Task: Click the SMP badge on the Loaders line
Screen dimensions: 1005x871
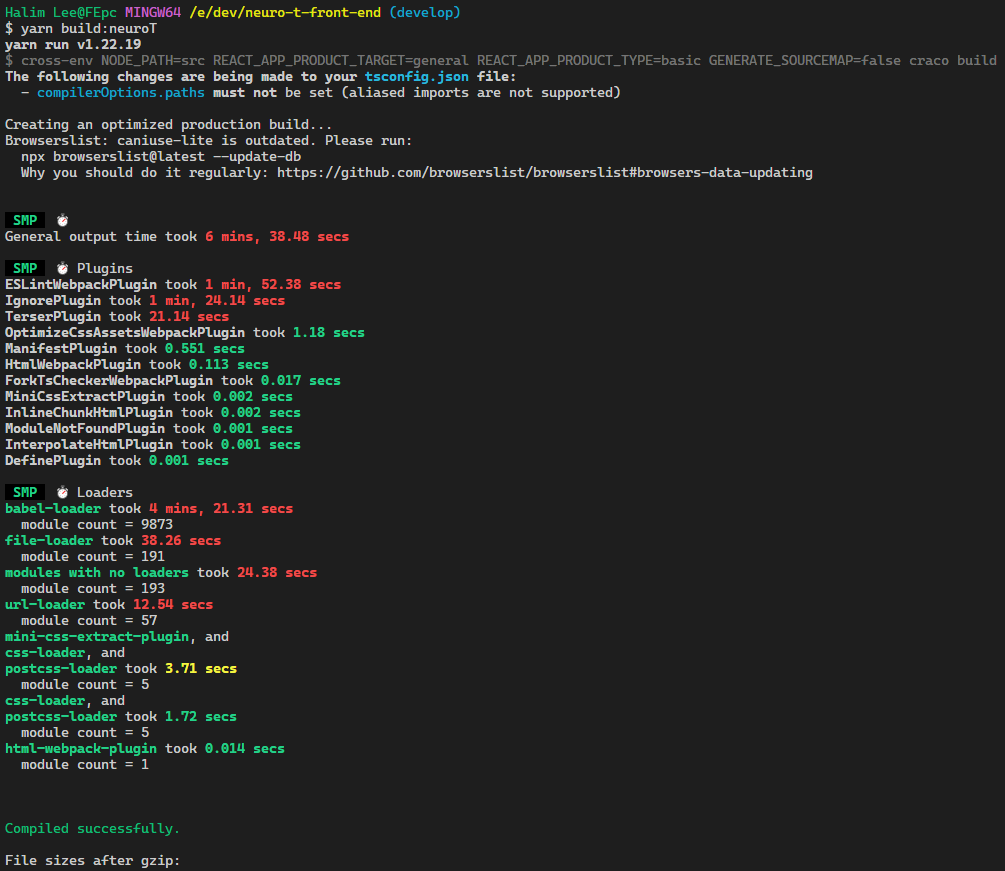Action: pos(25,492)
